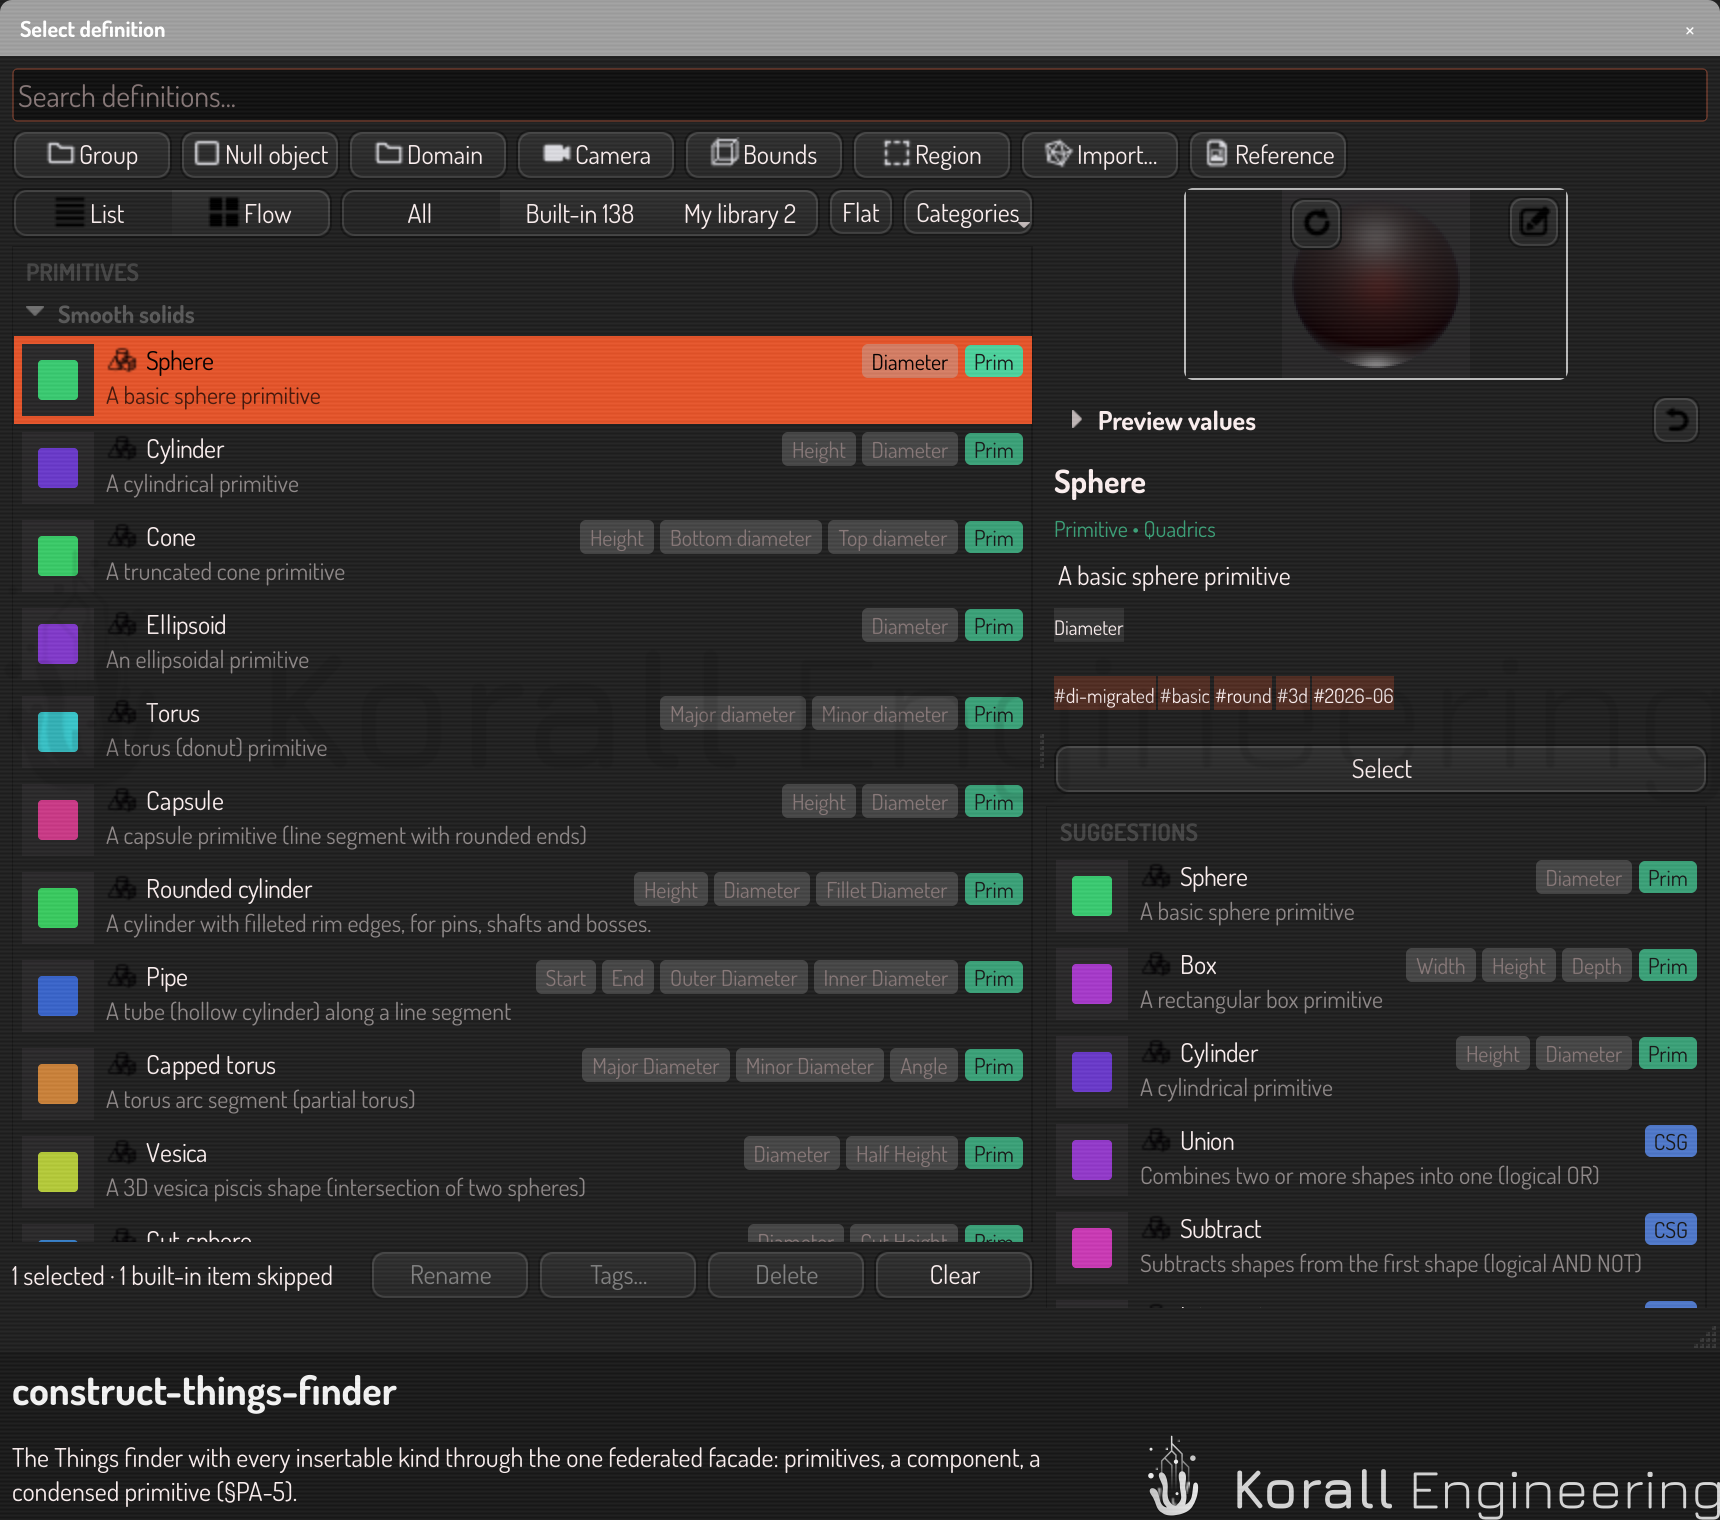Click the Domain folder button

click(428, 155)
